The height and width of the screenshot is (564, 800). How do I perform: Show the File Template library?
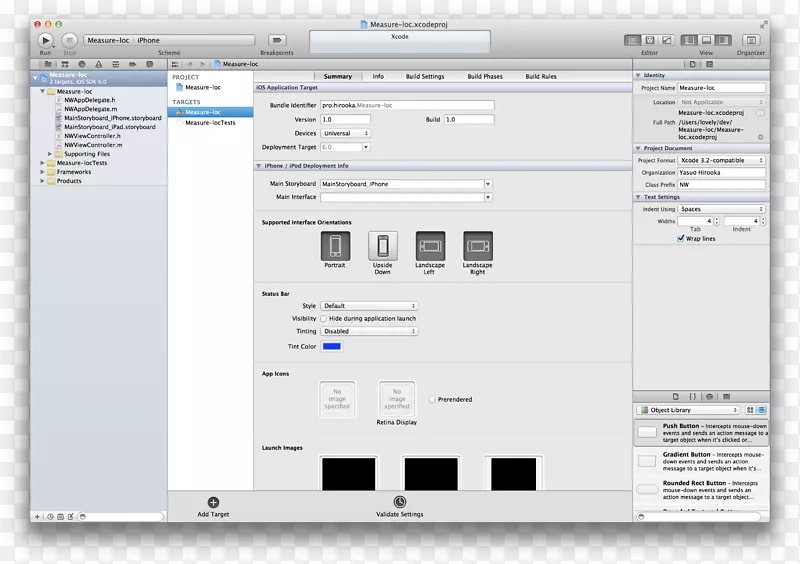click(x=676, y=397)
